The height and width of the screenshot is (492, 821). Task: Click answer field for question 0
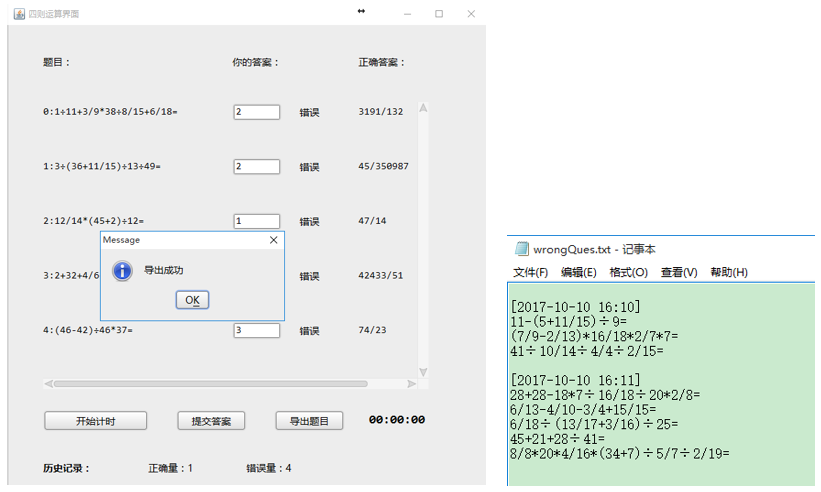pos(257,112)
